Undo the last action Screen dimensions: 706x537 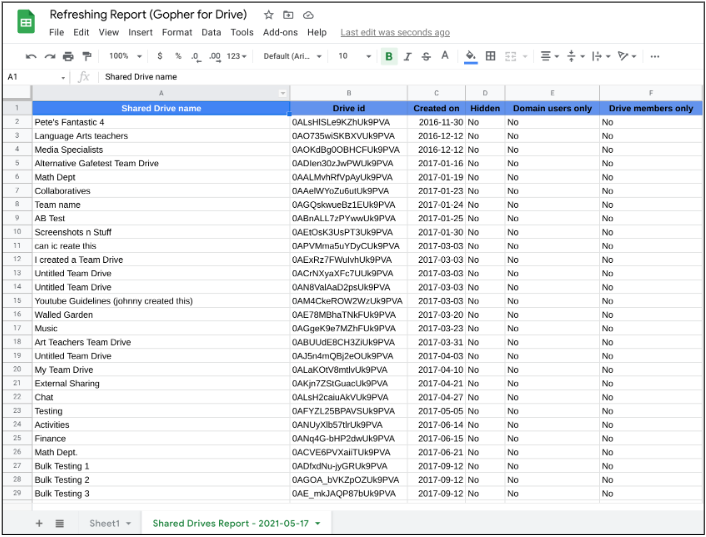[31, 56]
